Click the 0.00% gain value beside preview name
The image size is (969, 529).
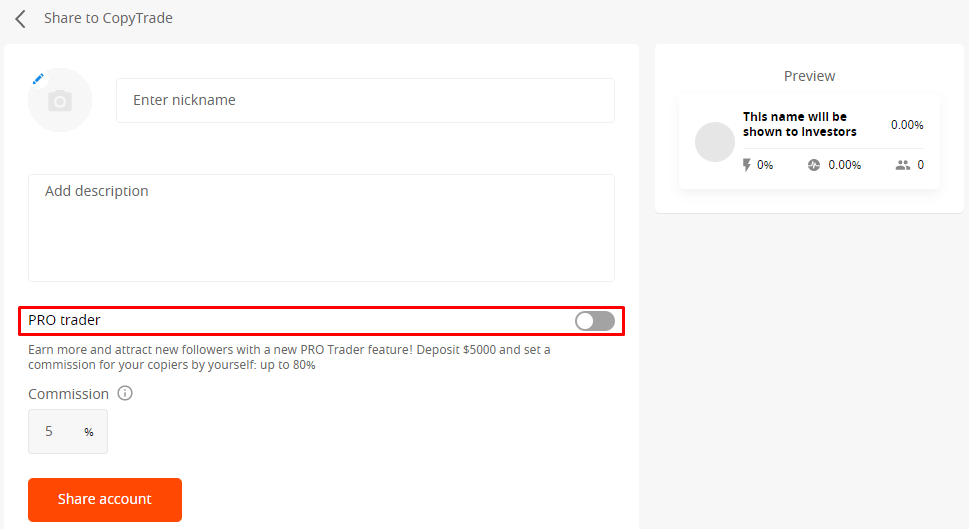tap(907, 125)
